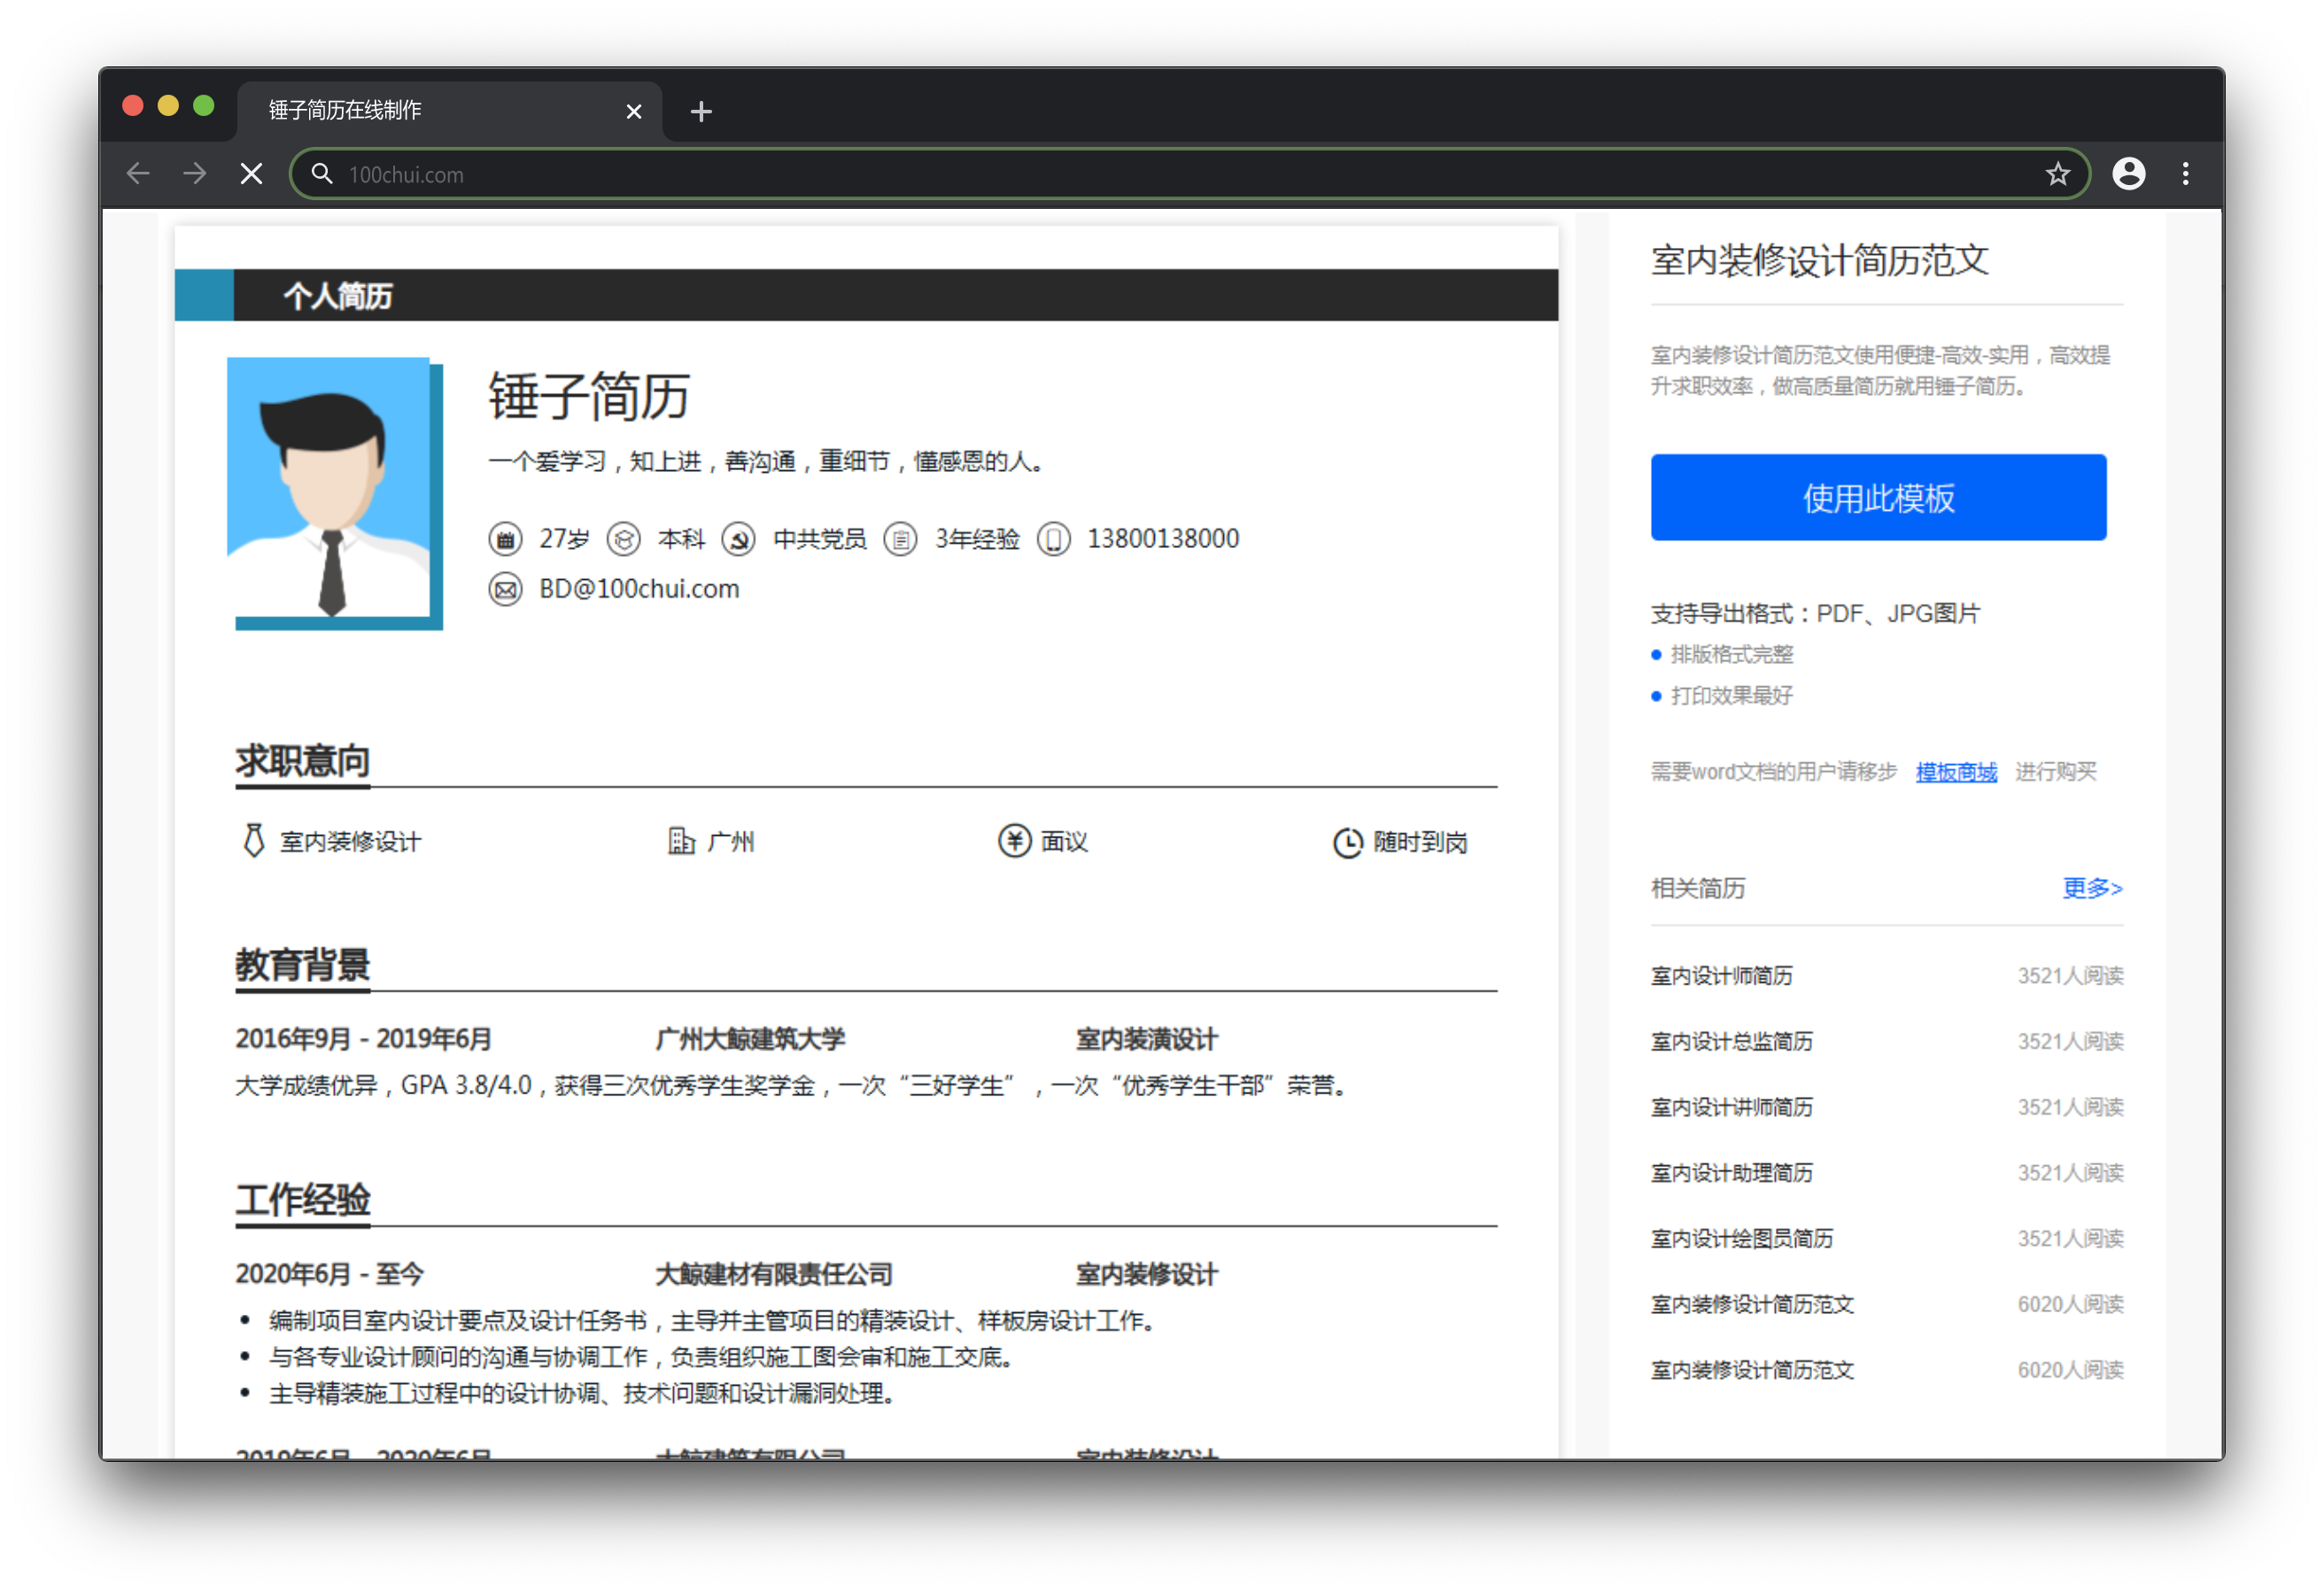Screen dimensions: 2324x1592
Task: Click the phone number 13800138000
Action: [1162, 539]
